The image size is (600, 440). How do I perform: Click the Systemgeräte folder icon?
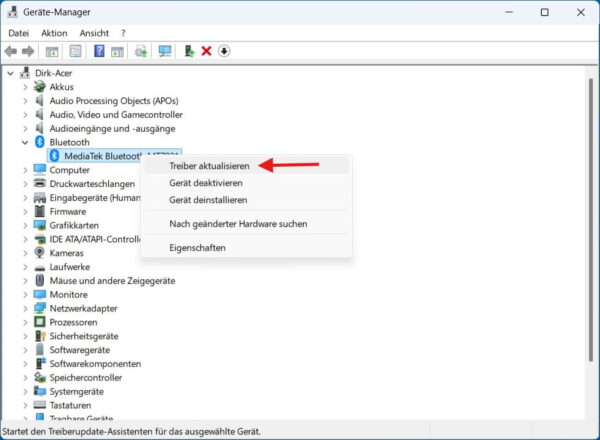click(x=39, y=391)
